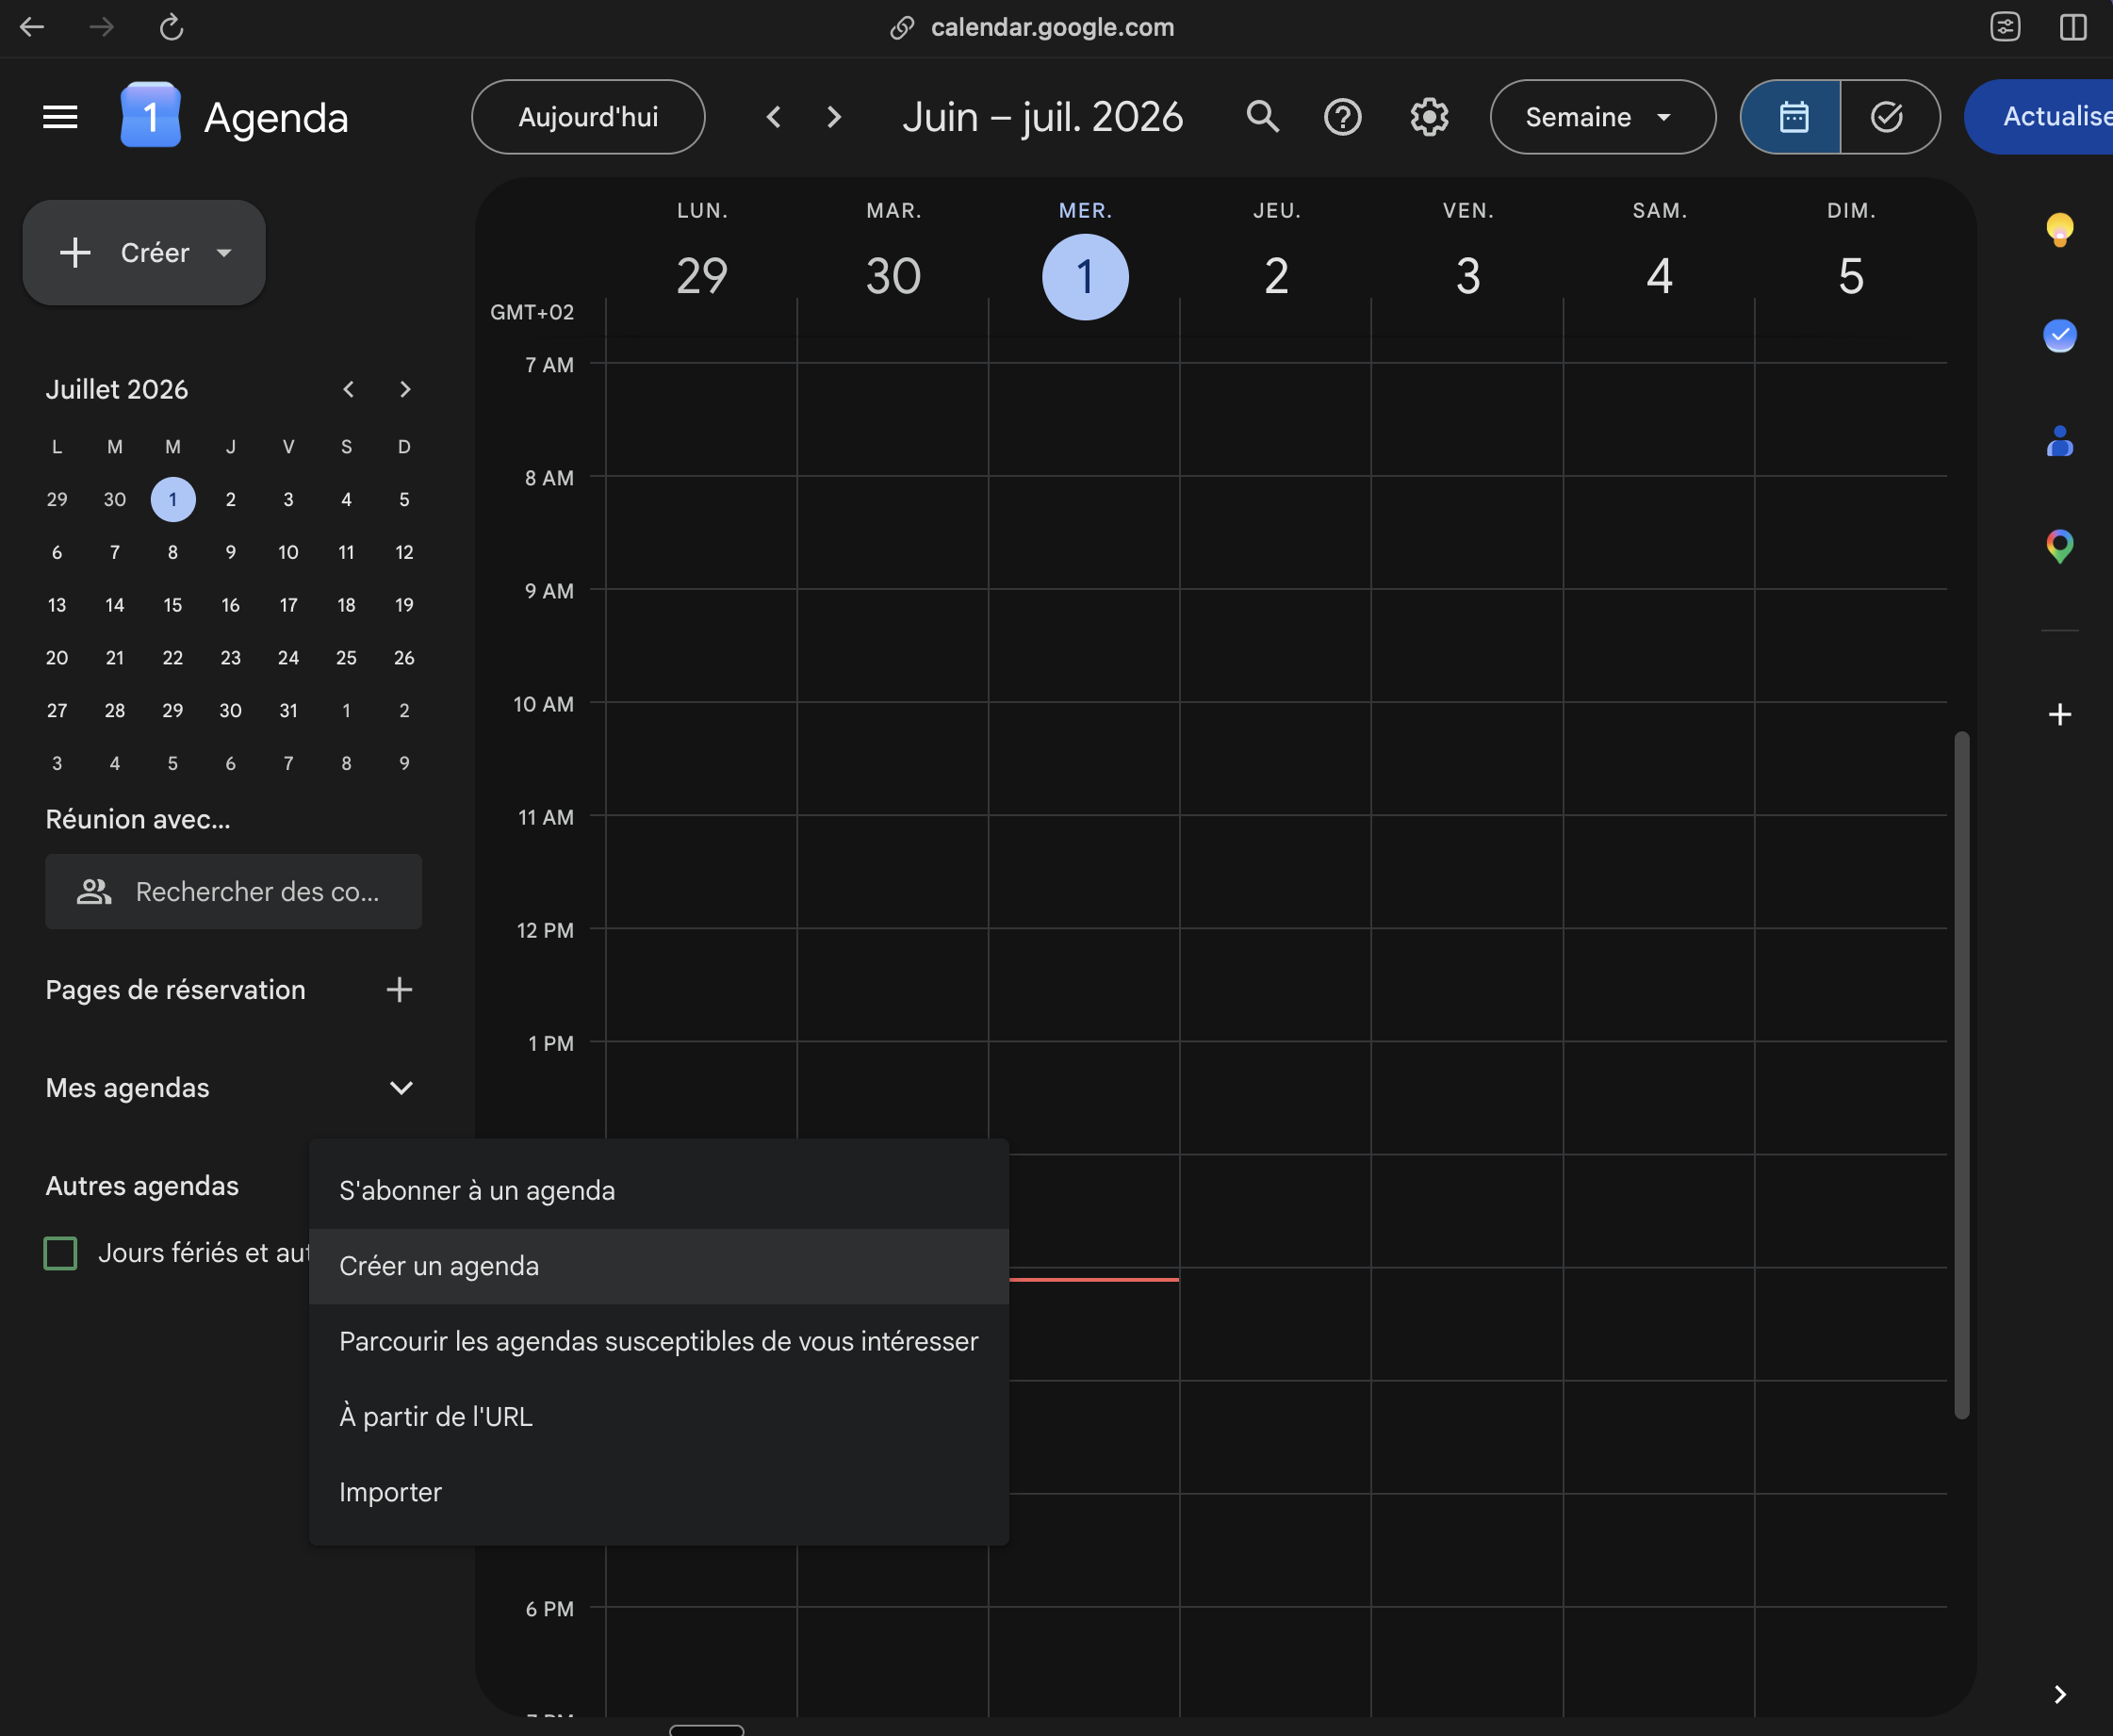This screenshot has height=1736, width=2113.
Task: Show previous month in mini calendar
Action: coord(348,389)
